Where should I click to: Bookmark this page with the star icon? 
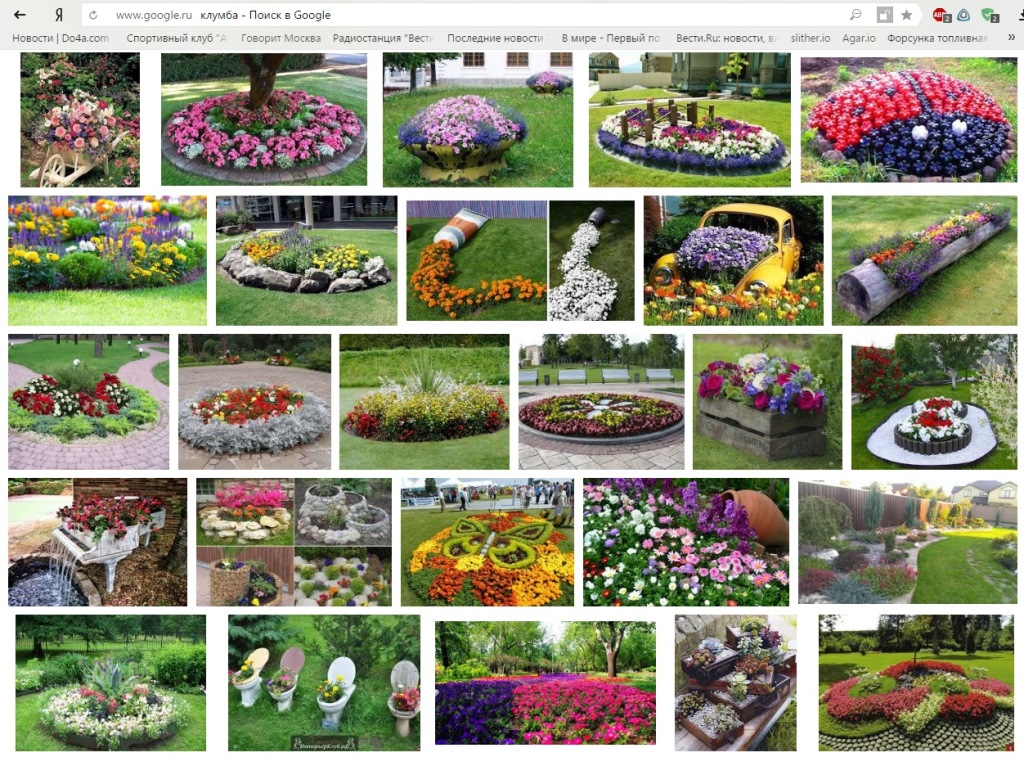[x=906, y=14]
